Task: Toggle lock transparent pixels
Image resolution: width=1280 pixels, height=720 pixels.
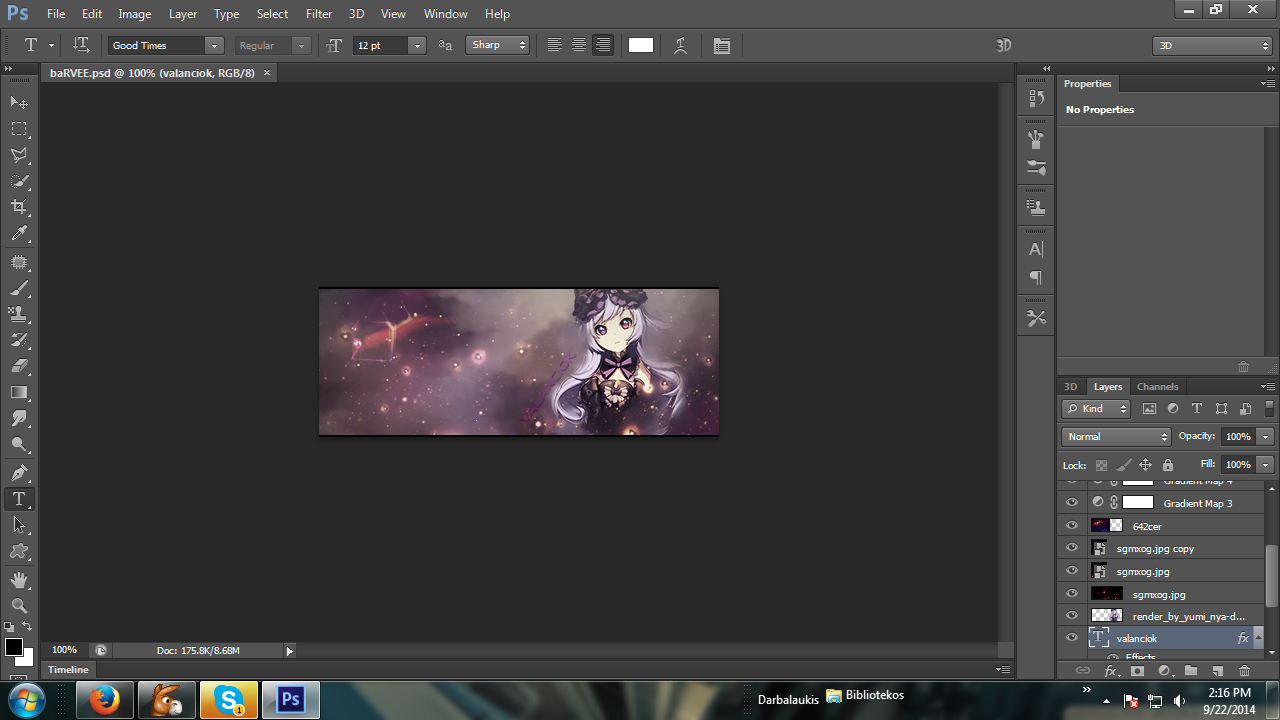Action: click(1101, 465)
